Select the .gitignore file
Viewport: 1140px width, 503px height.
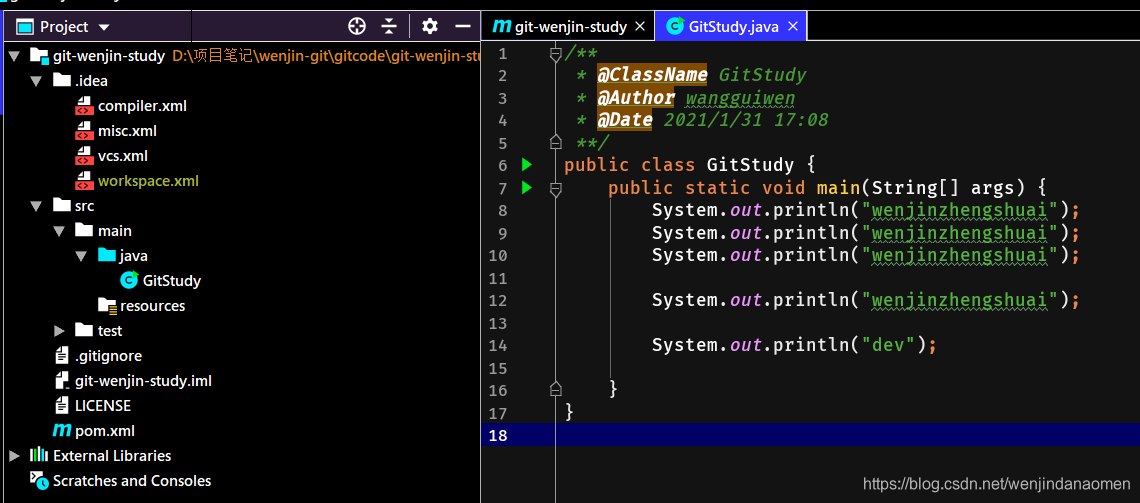(x=108, y=356)
